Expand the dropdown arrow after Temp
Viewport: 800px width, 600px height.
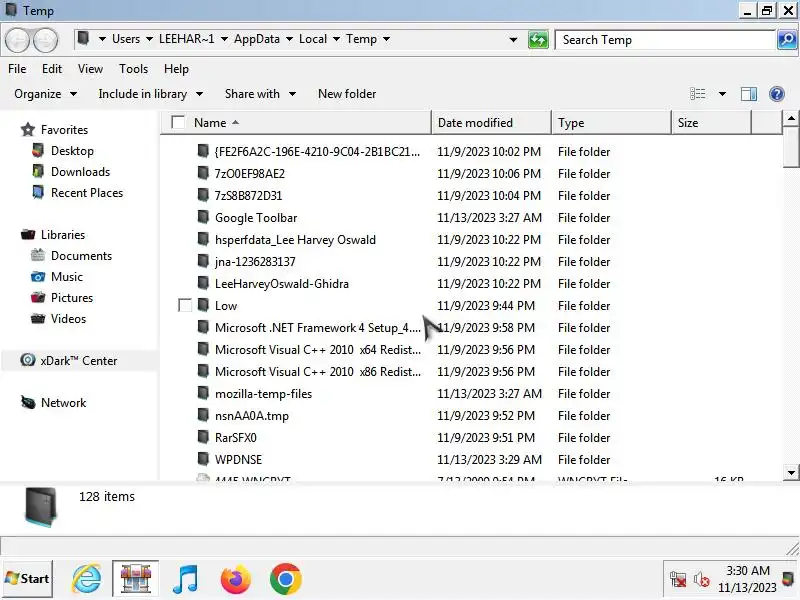386,39
